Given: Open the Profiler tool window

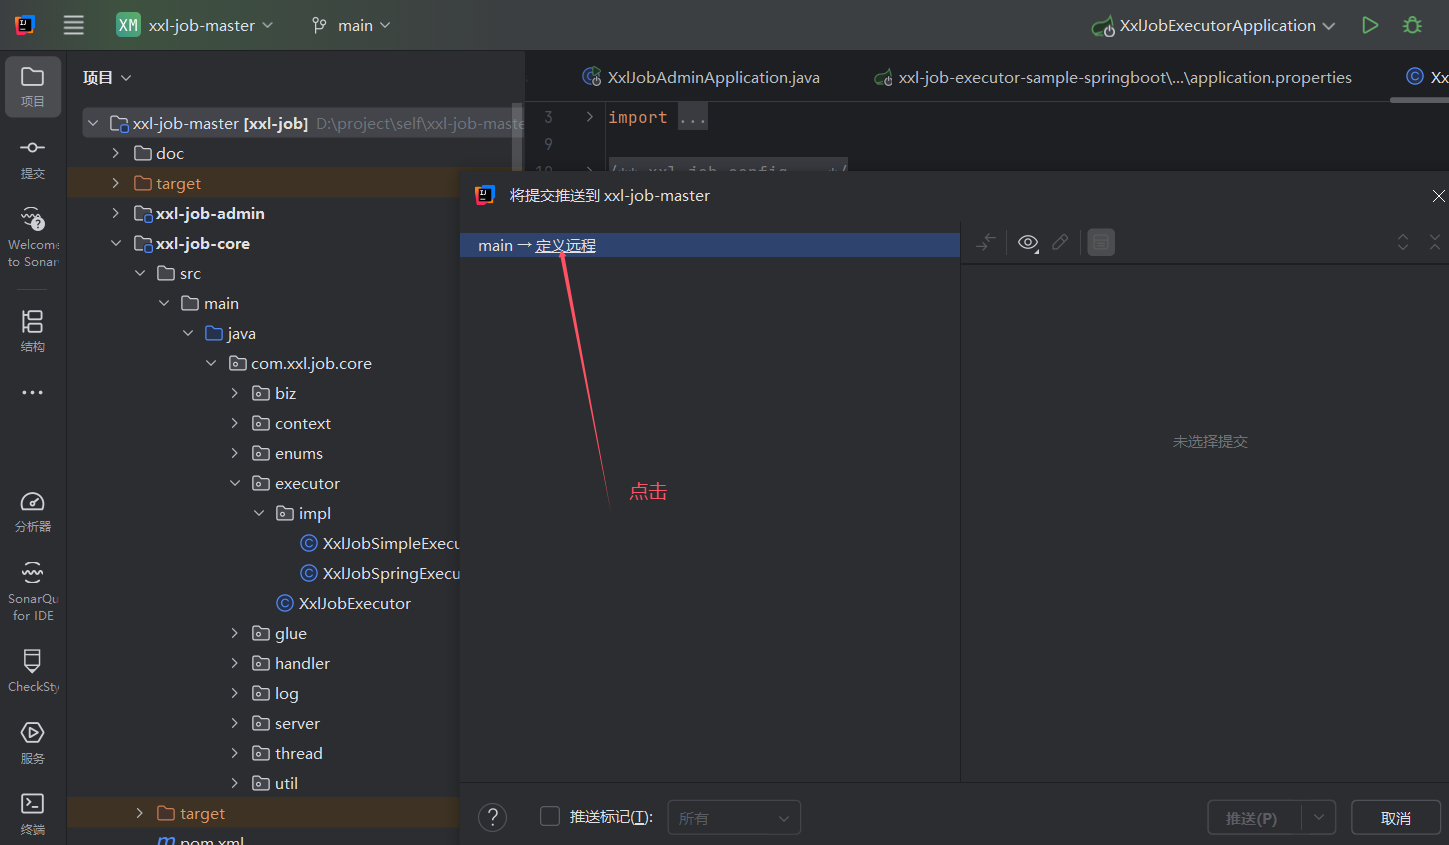Looking at the screenshot, I should click(x=32, y=511).
